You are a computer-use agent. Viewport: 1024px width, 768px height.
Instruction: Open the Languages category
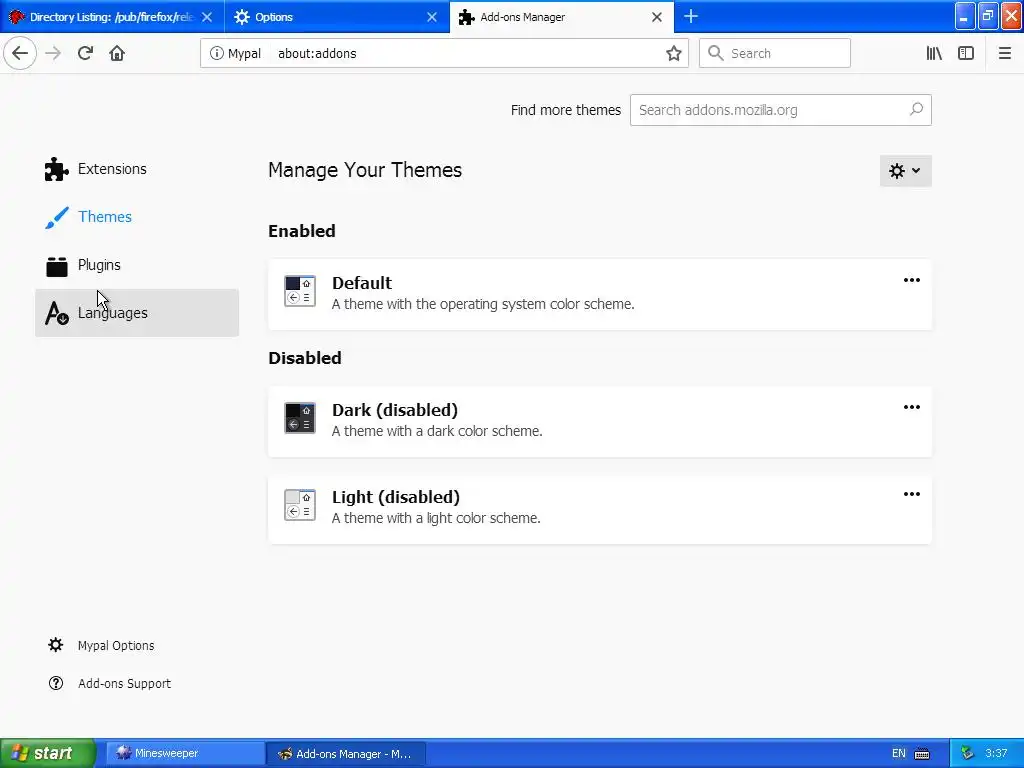pyautogui.click(x=137, y=313)
